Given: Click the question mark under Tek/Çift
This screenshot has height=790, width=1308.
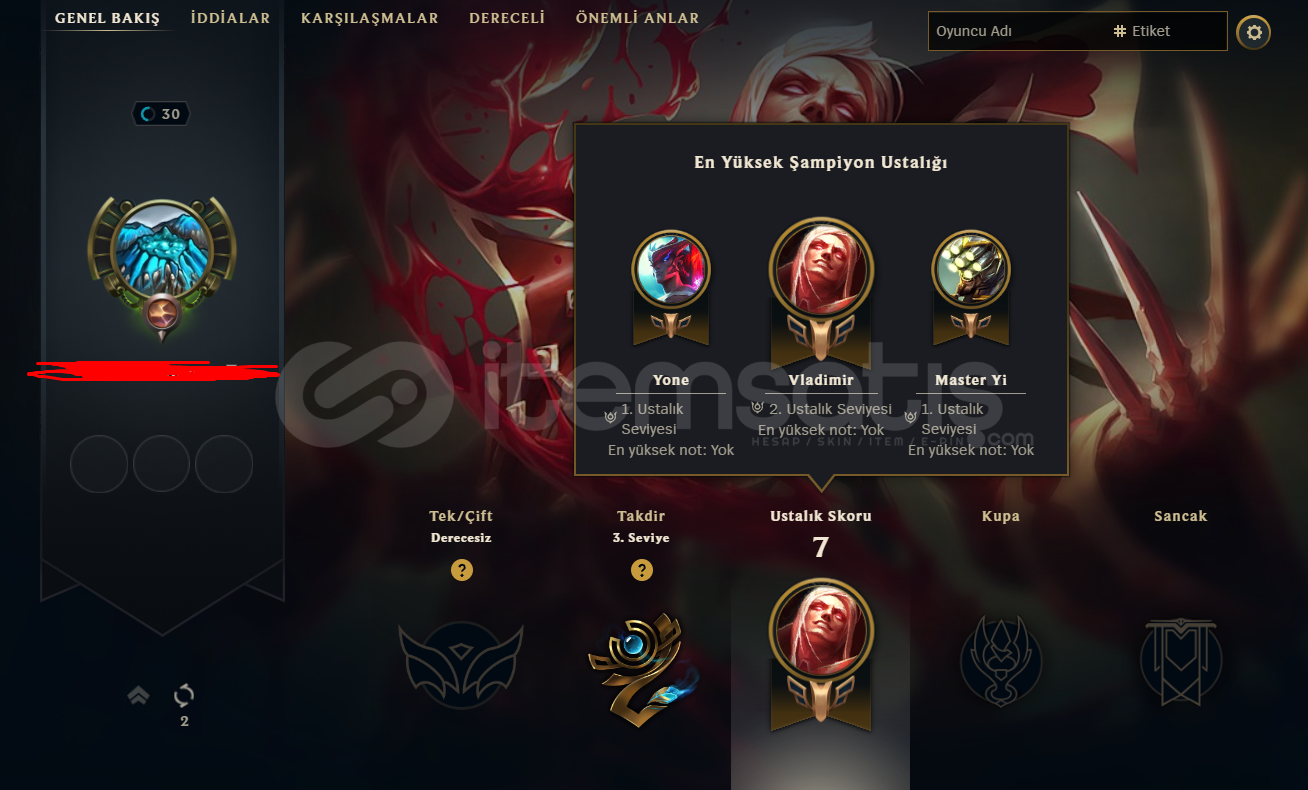Looking at the screenshot, I should (461, 570).
